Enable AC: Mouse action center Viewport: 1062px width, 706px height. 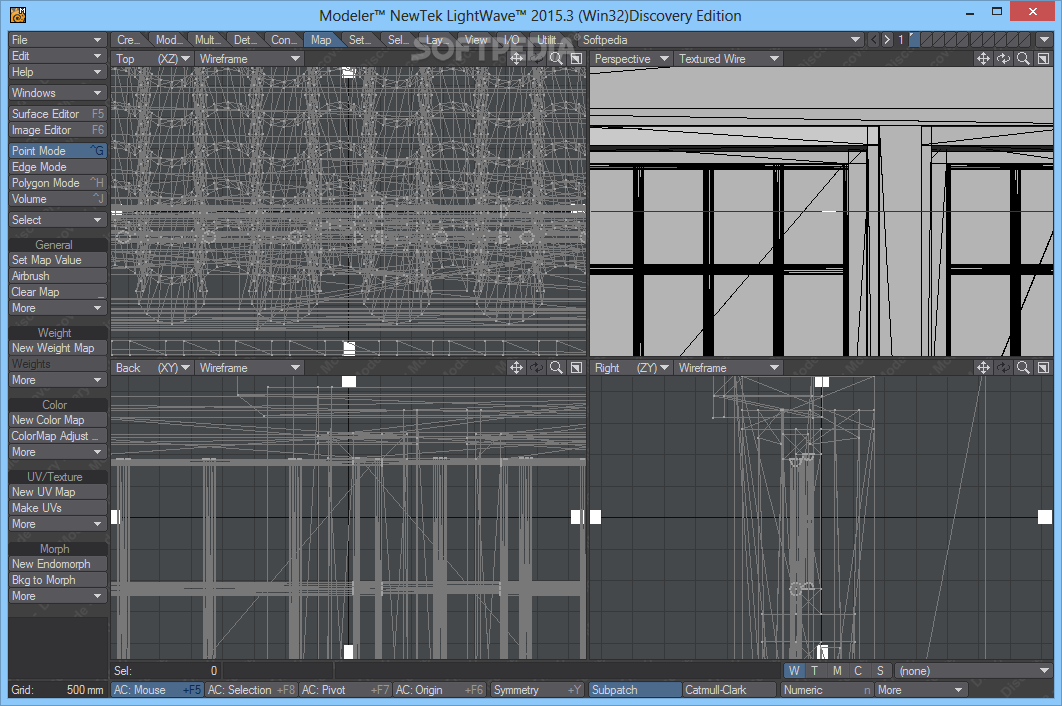(x=157, y=690)
